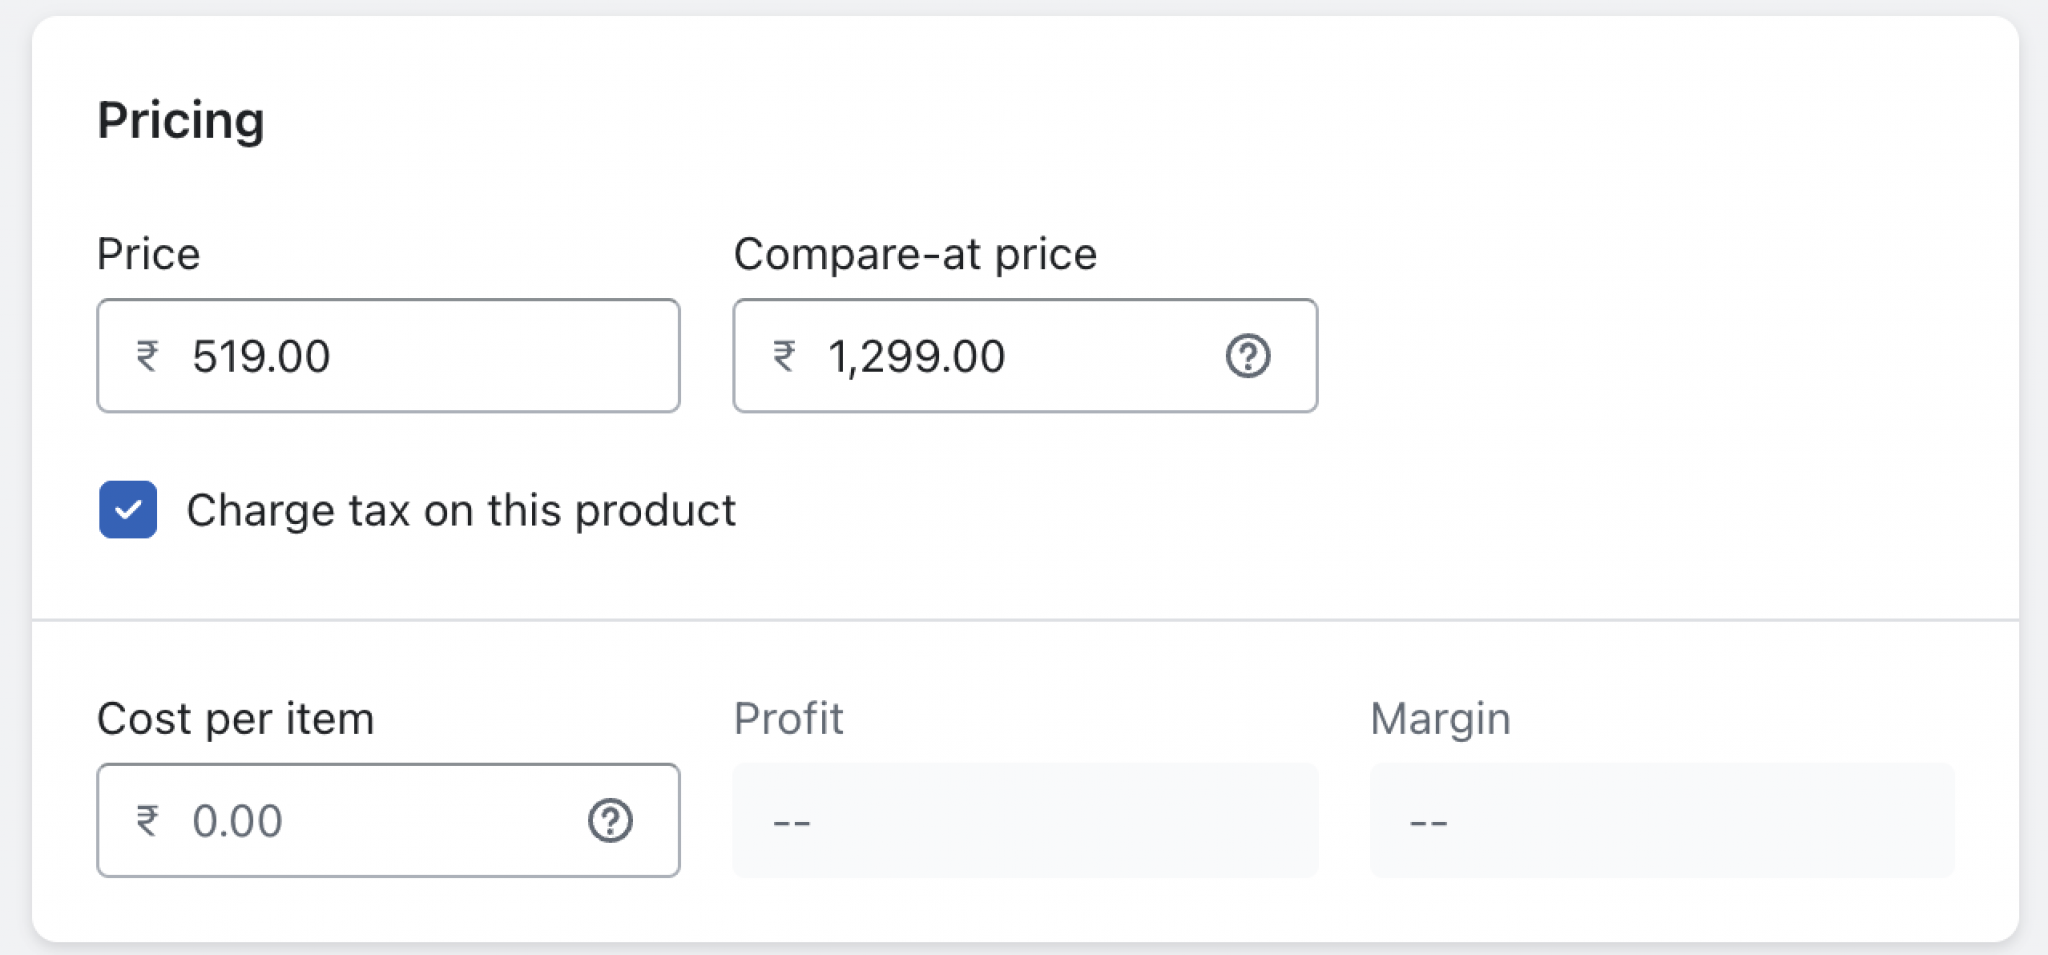The width and height of the screenshot is (2048, 955).
Task: Click the 0.00 placeholder in Cost per item
Action: [238, 821]
